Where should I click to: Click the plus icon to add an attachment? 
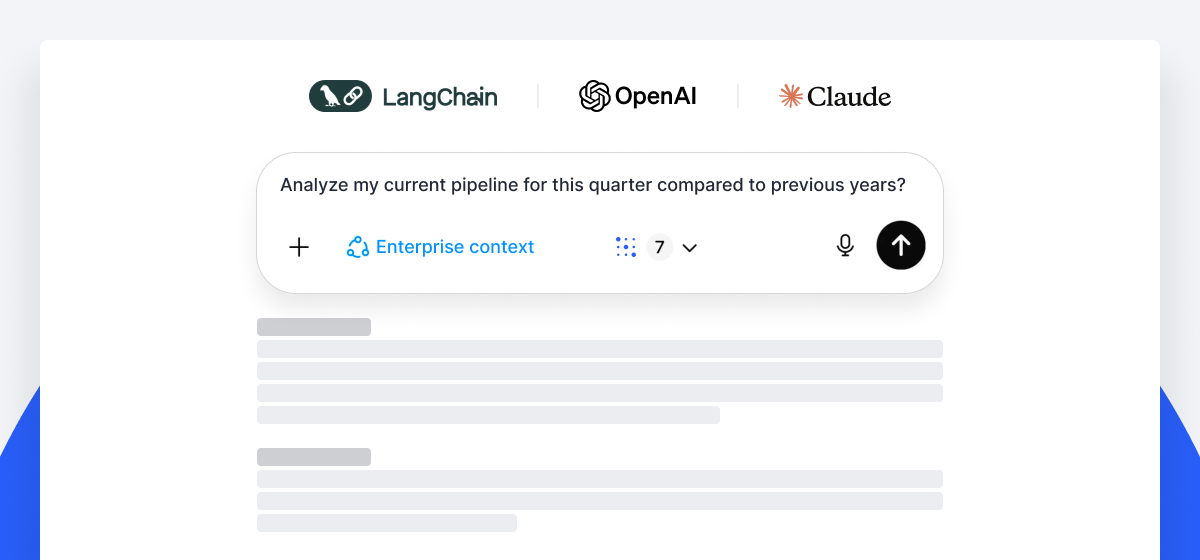(299, 247)
